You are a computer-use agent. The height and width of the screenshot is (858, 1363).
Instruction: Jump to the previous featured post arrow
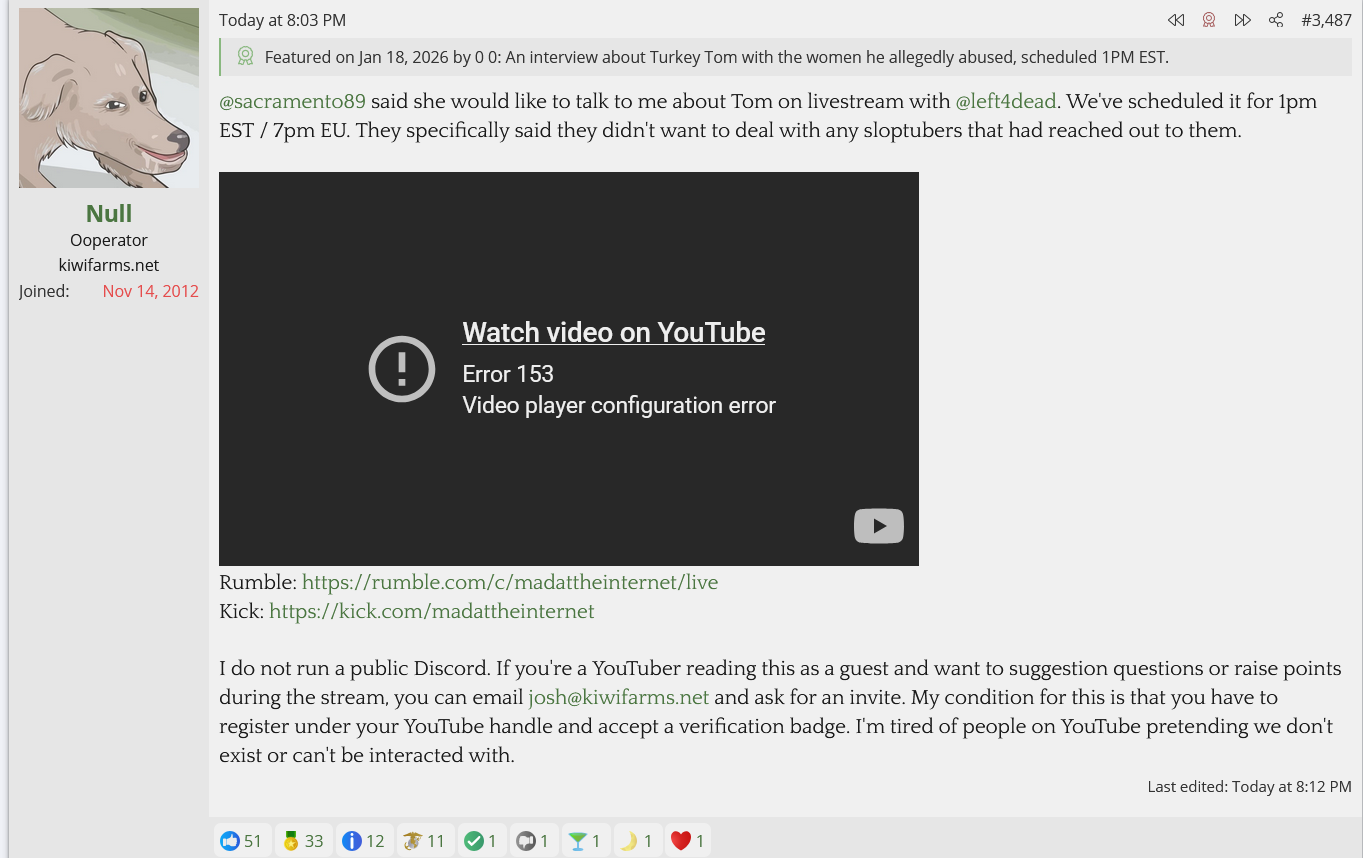click(1176, 20)
